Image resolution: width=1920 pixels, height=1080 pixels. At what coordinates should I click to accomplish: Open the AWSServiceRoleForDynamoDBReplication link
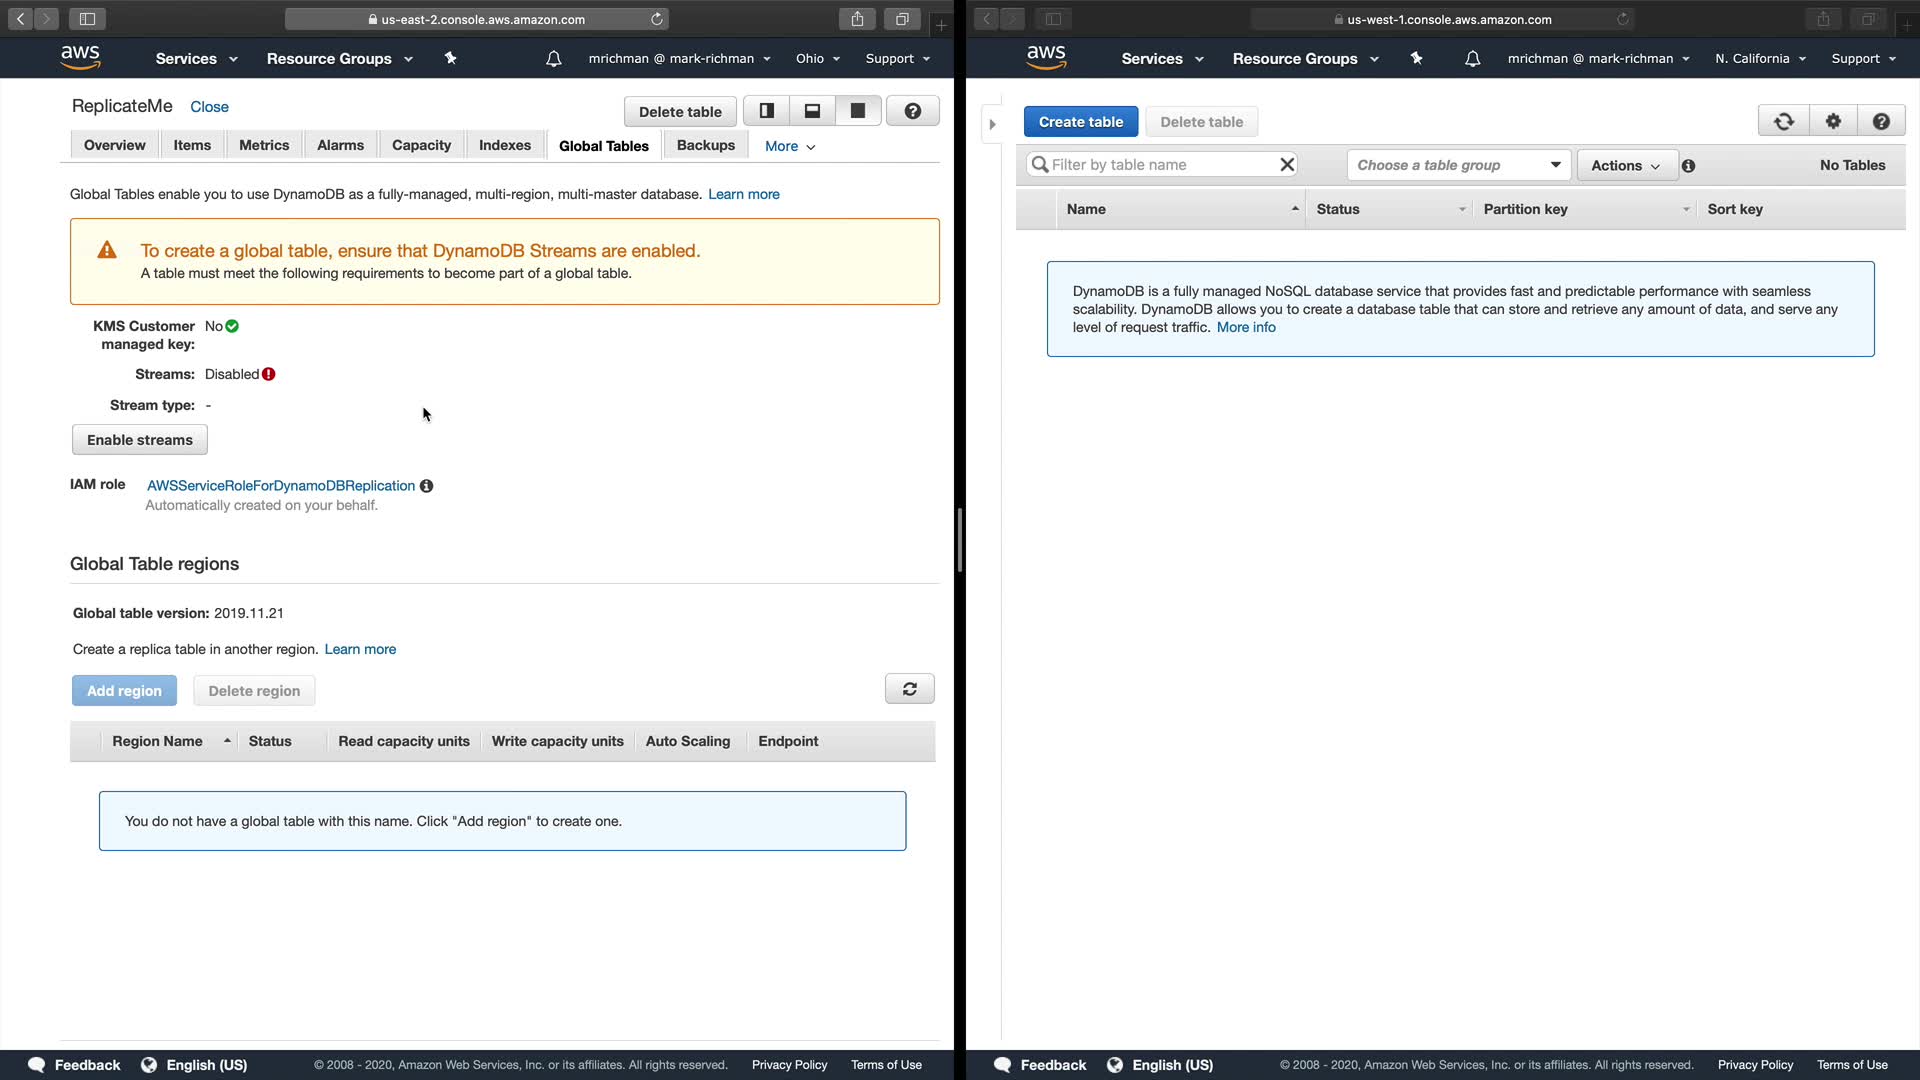pyautogui.click(x=280, y=486)
